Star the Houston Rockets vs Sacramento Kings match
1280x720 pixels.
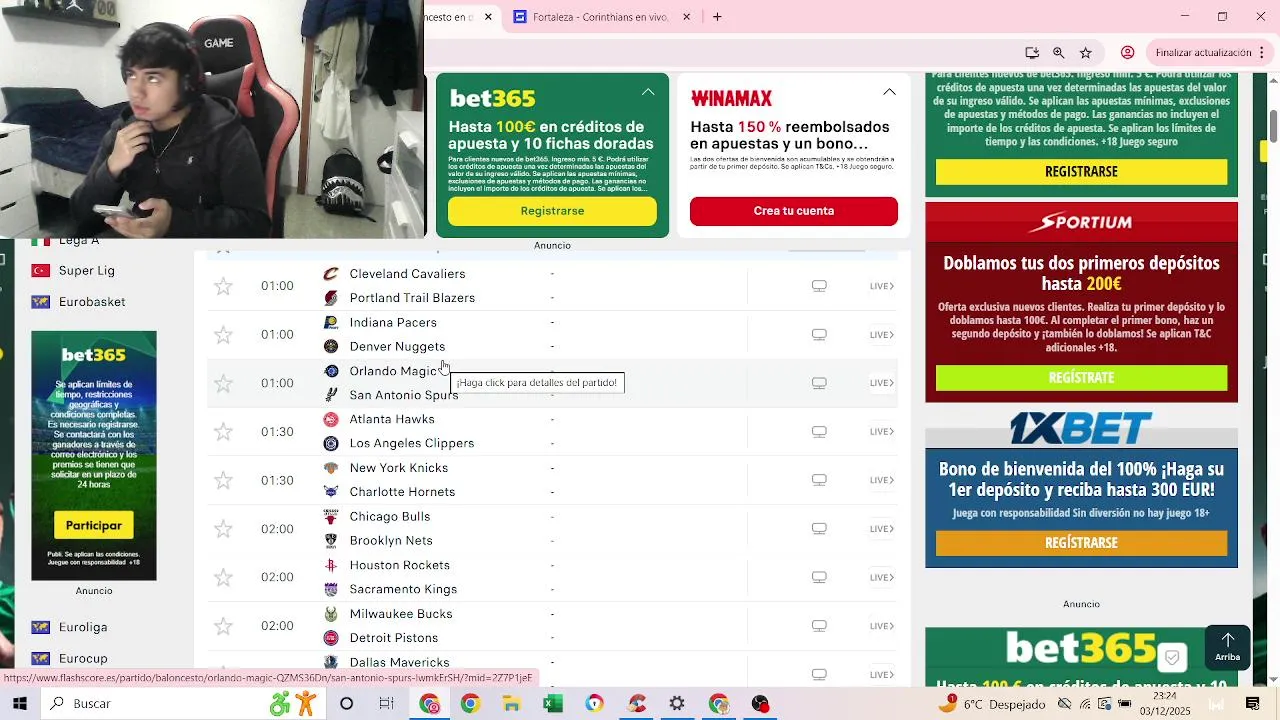click(223, 577)
